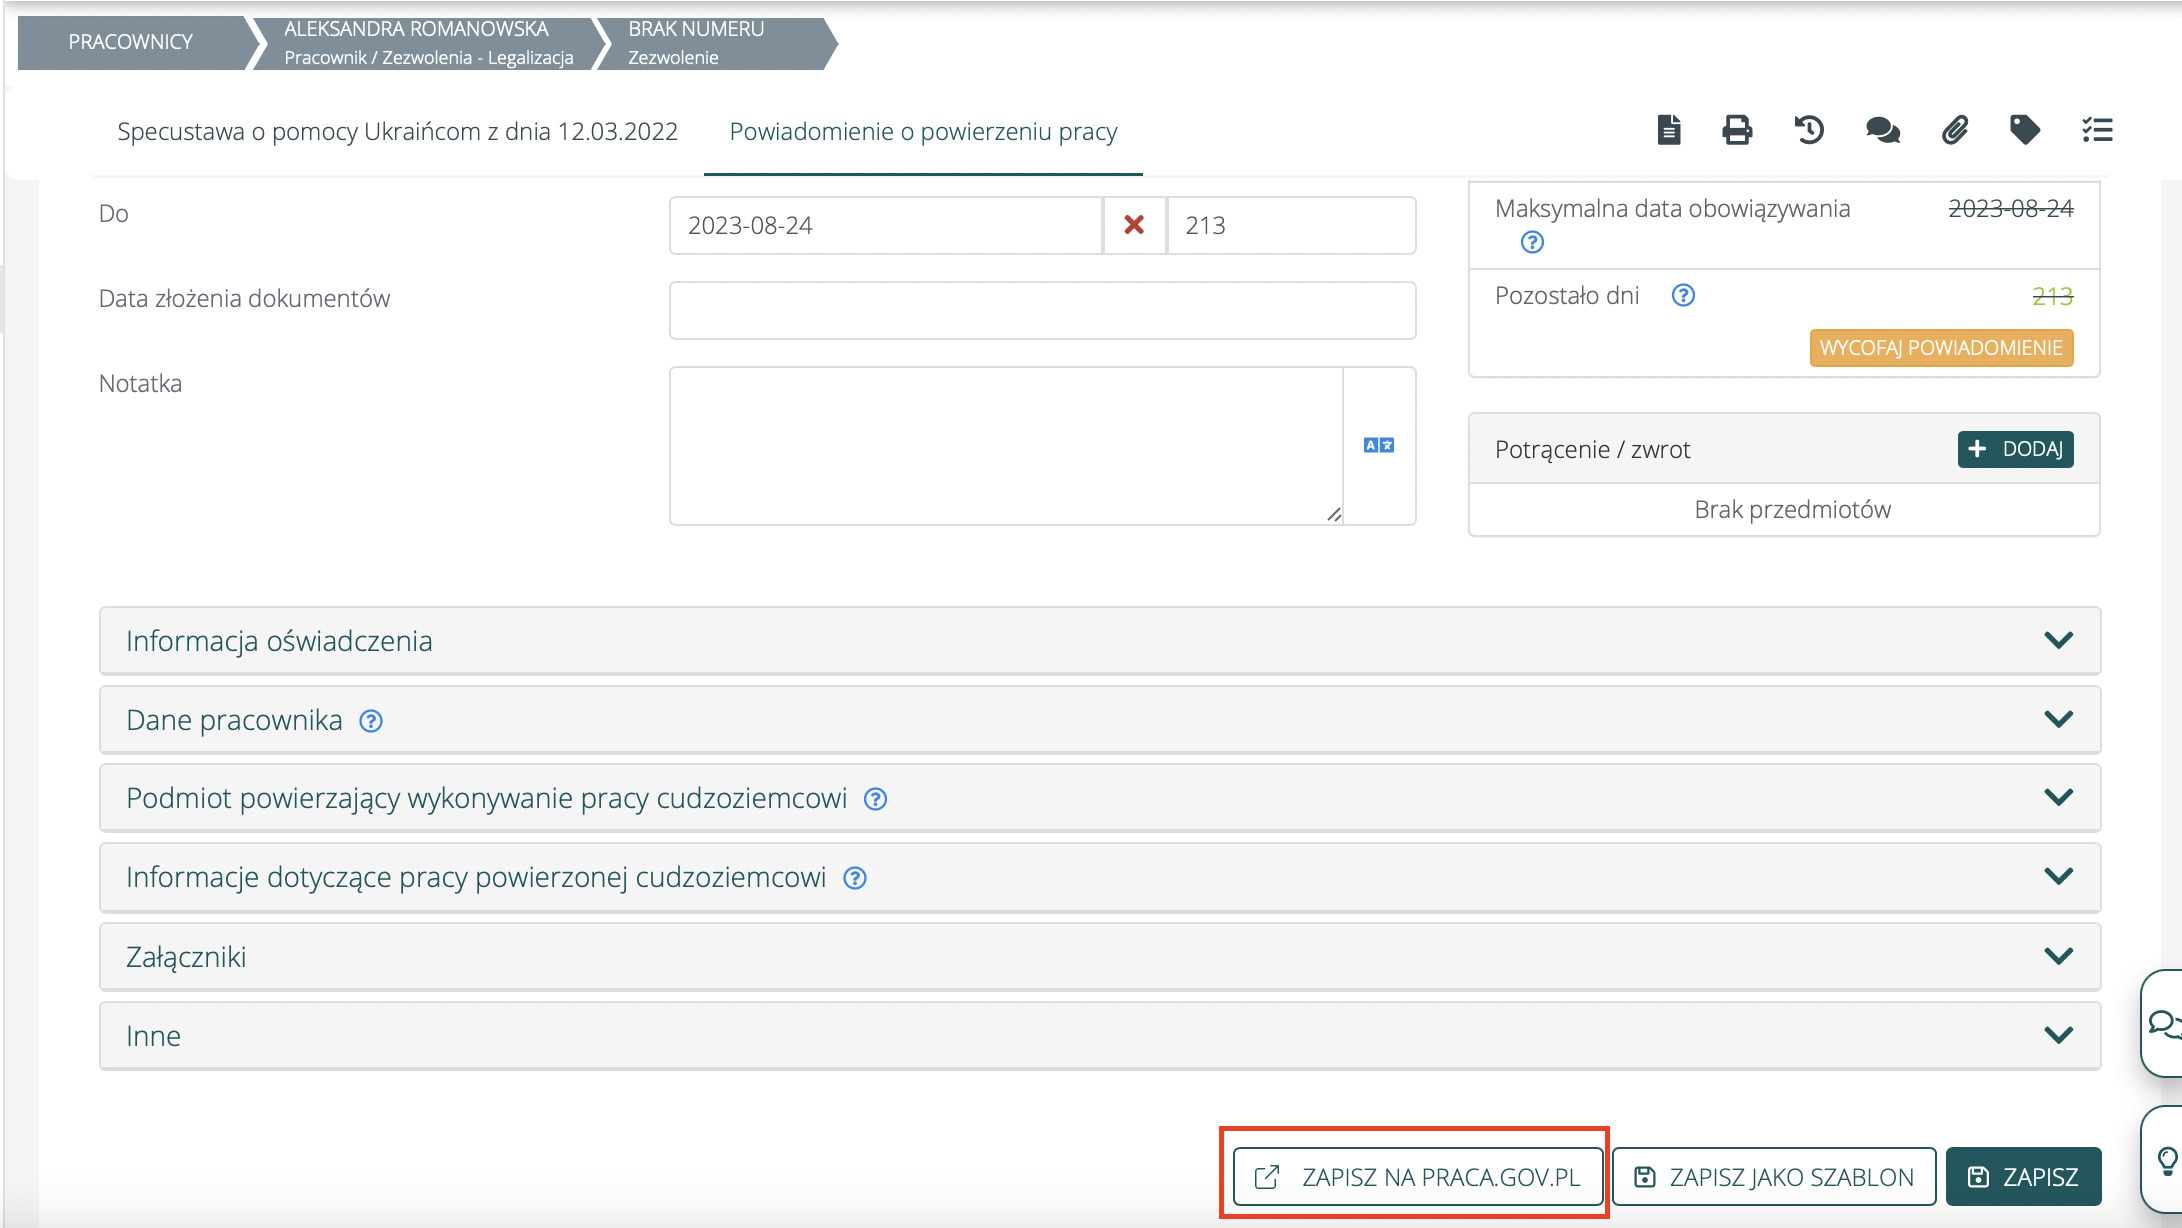Click help icon beside Dane pracownika
The image size is (2182, 1228).
click(x=371, y=721)
